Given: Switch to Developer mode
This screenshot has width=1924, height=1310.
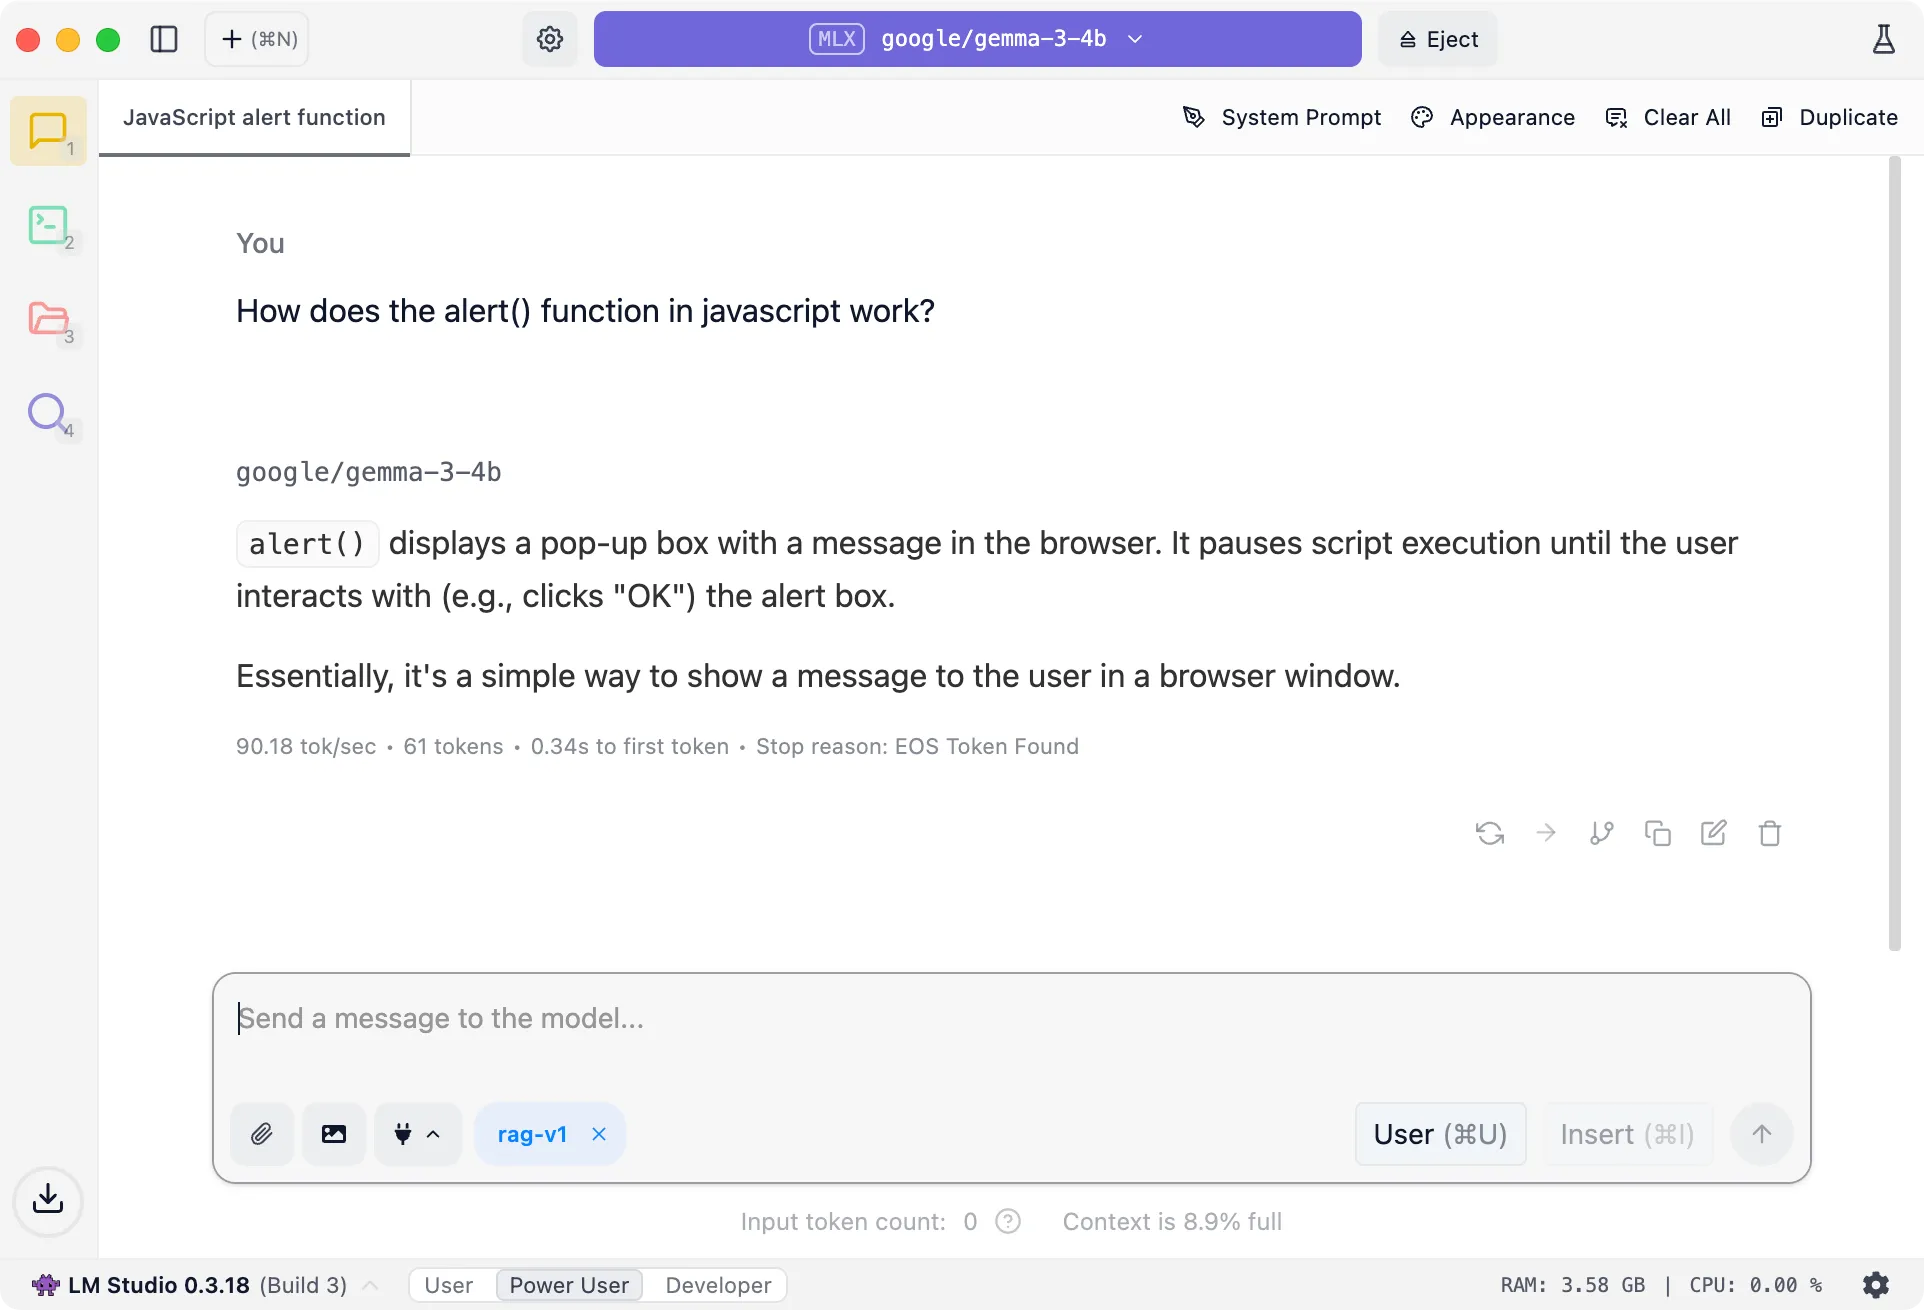Looking at the screenshot, I should (x=718, y=1285).
